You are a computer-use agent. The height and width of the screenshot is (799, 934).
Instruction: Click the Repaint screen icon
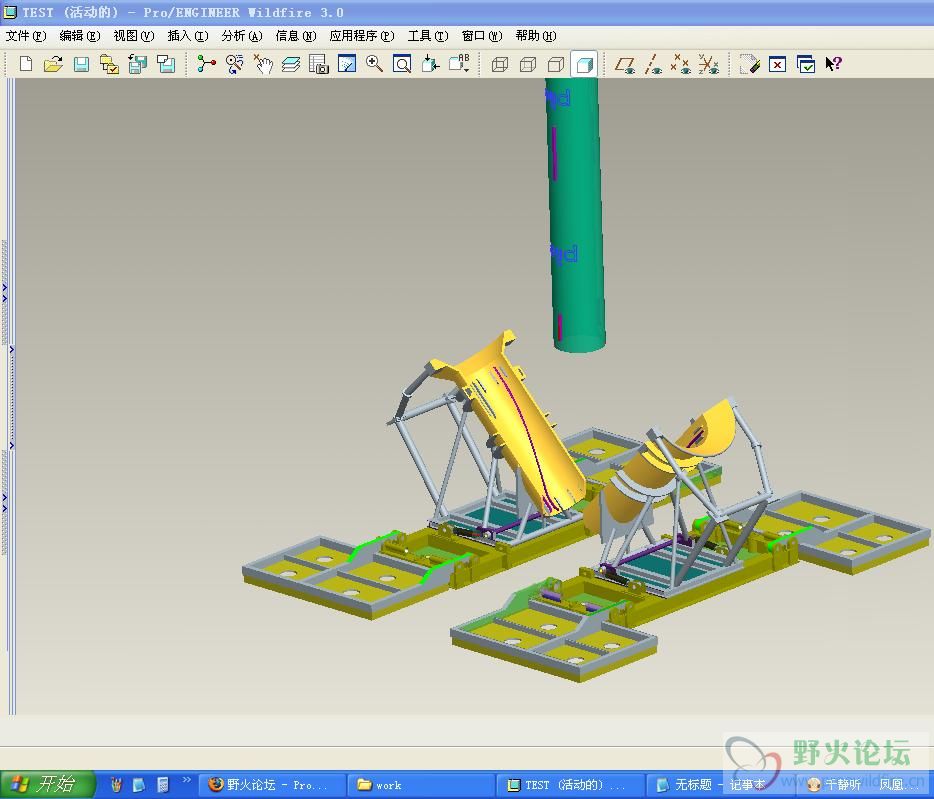[347, 64]
